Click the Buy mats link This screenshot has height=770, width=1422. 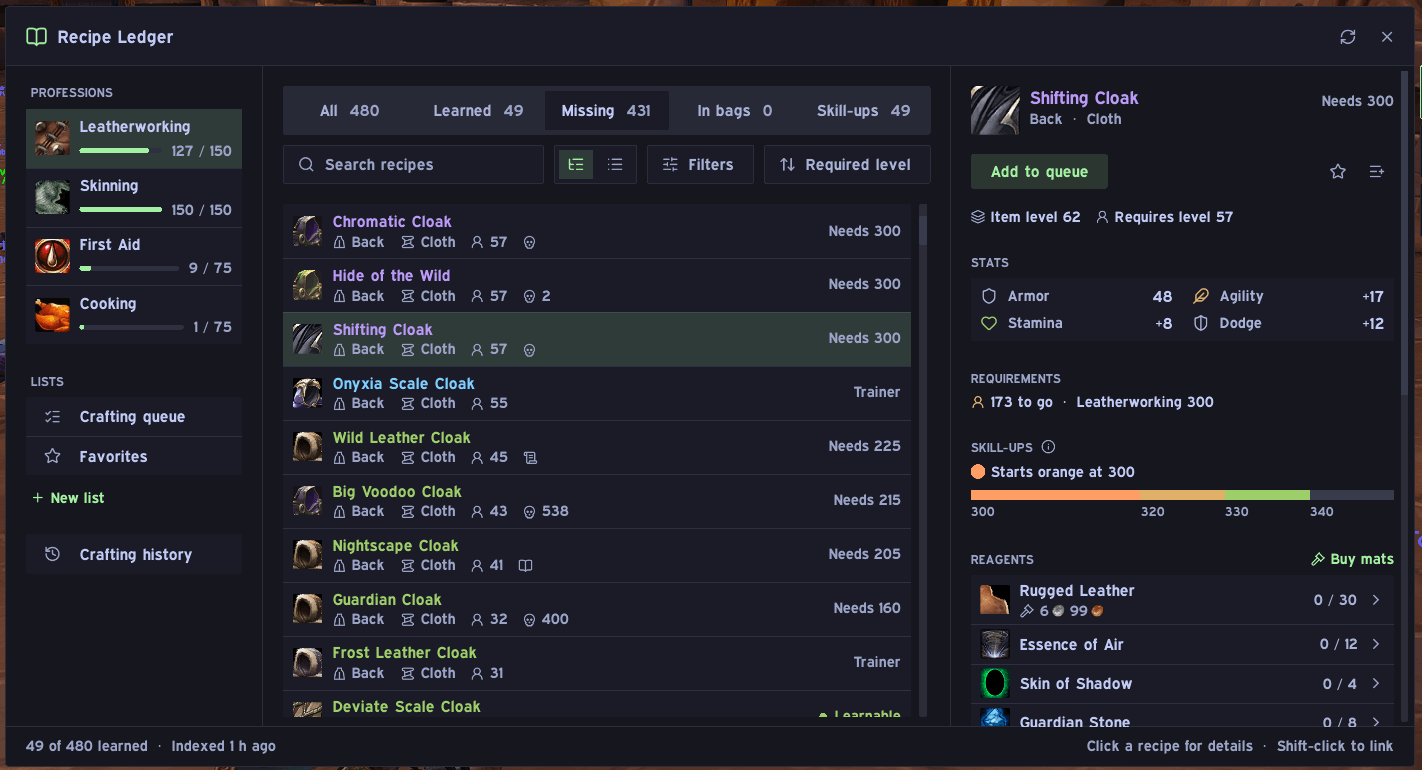click(1352, 559)
